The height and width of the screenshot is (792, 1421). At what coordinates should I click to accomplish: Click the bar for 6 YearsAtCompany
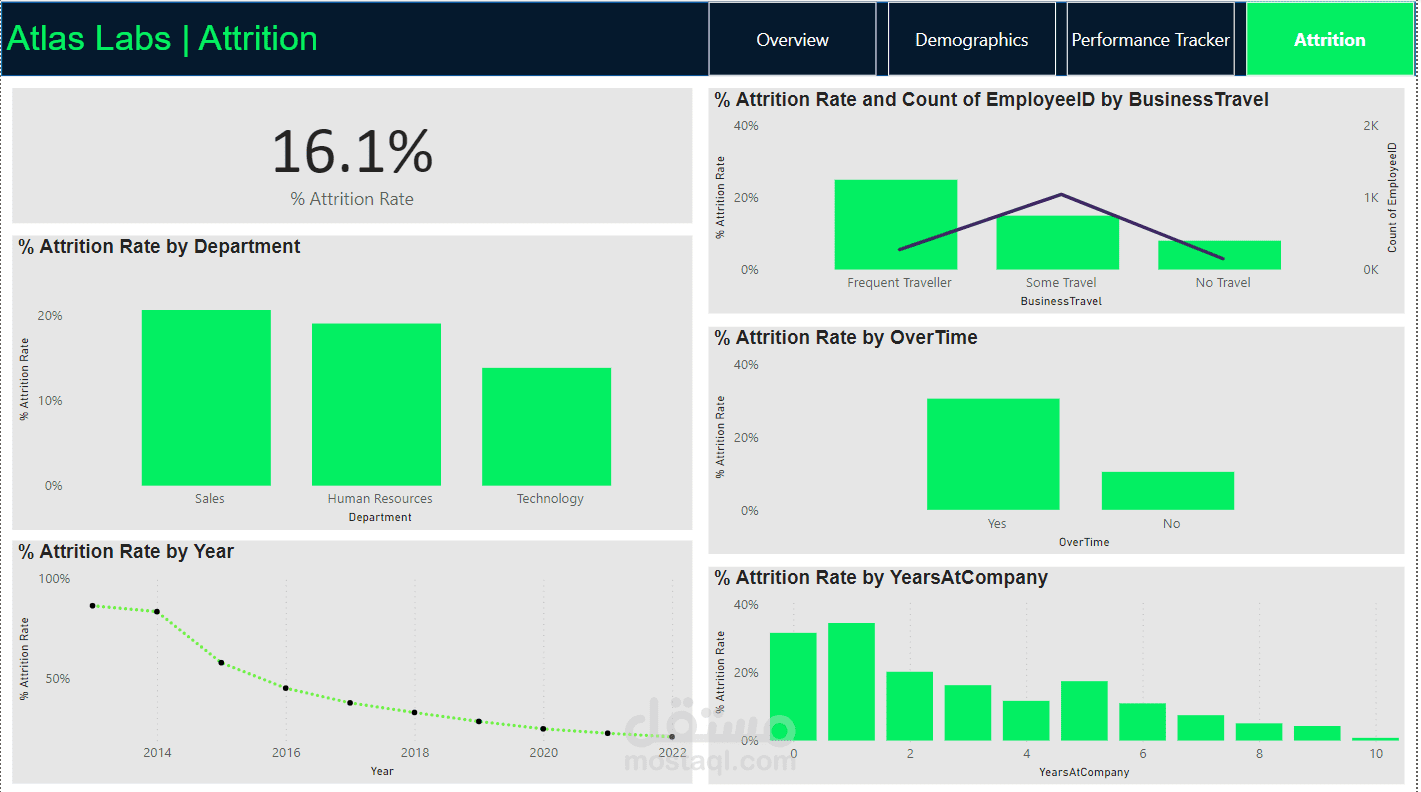coord(1143,722)
